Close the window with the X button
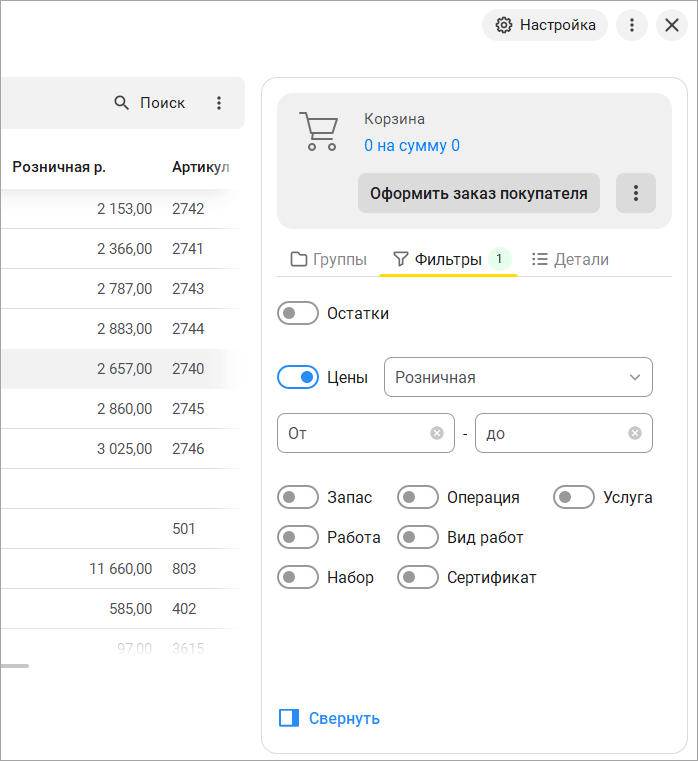The image size is (698, 761). (x=672, y=25)
